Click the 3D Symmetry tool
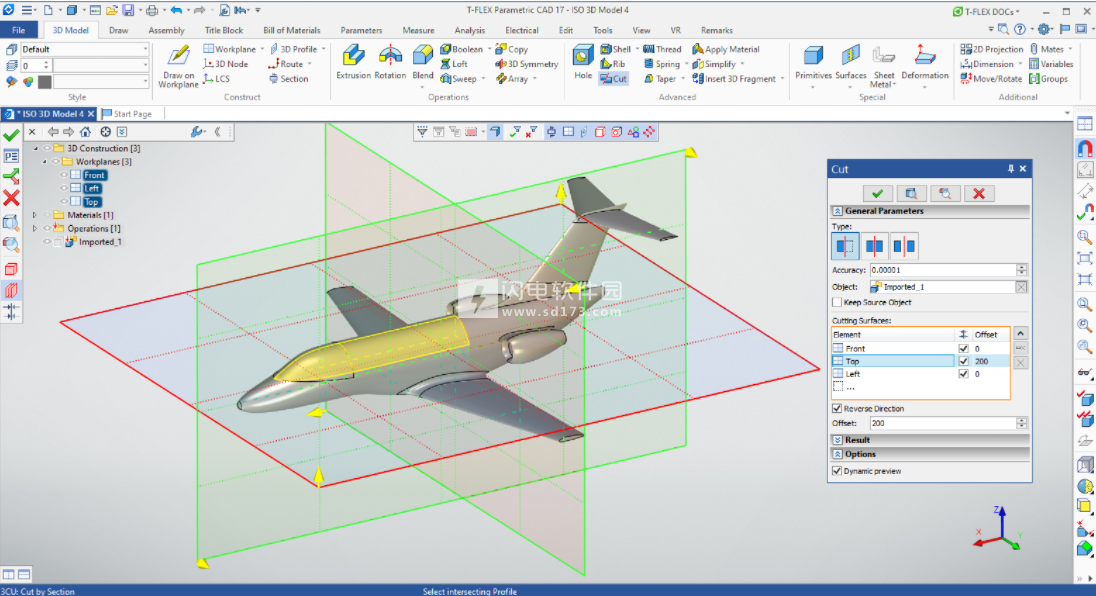The width and height of the screenshot is (1096, 596). 527,64
